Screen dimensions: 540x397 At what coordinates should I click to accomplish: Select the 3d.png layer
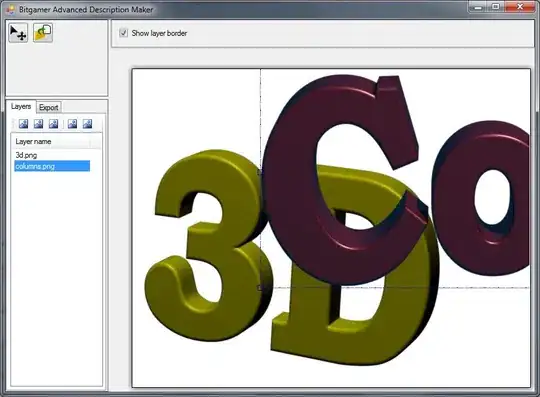[x=26, y=155]
